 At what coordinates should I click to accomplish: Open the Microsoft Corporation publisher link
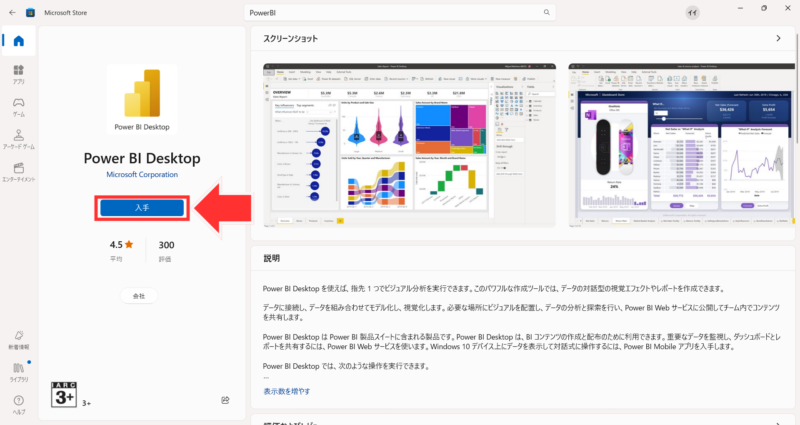(142, 174)
